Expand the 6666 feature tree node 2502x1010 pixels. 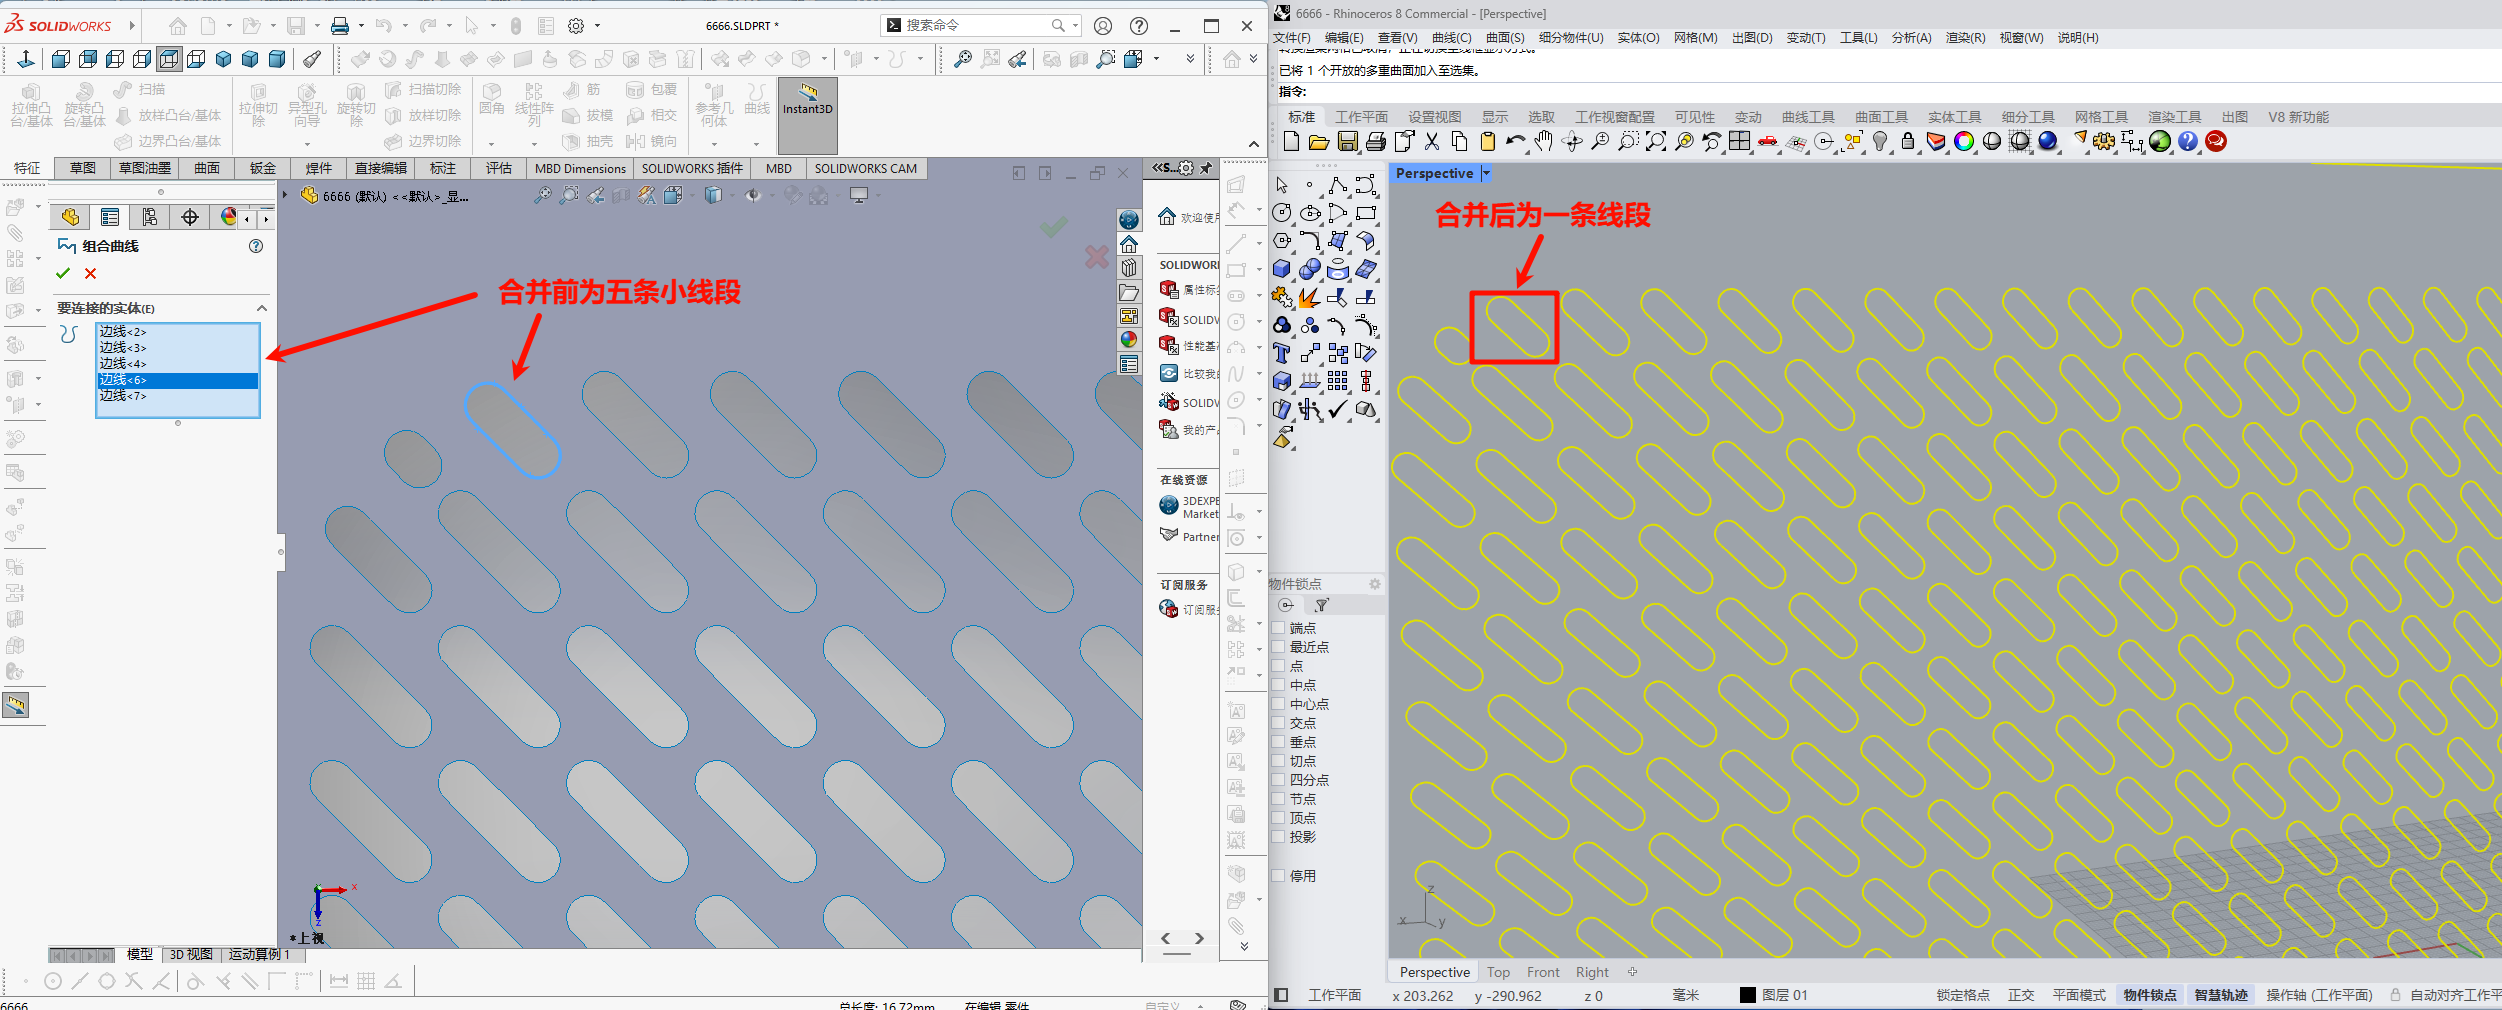[286, 196]
